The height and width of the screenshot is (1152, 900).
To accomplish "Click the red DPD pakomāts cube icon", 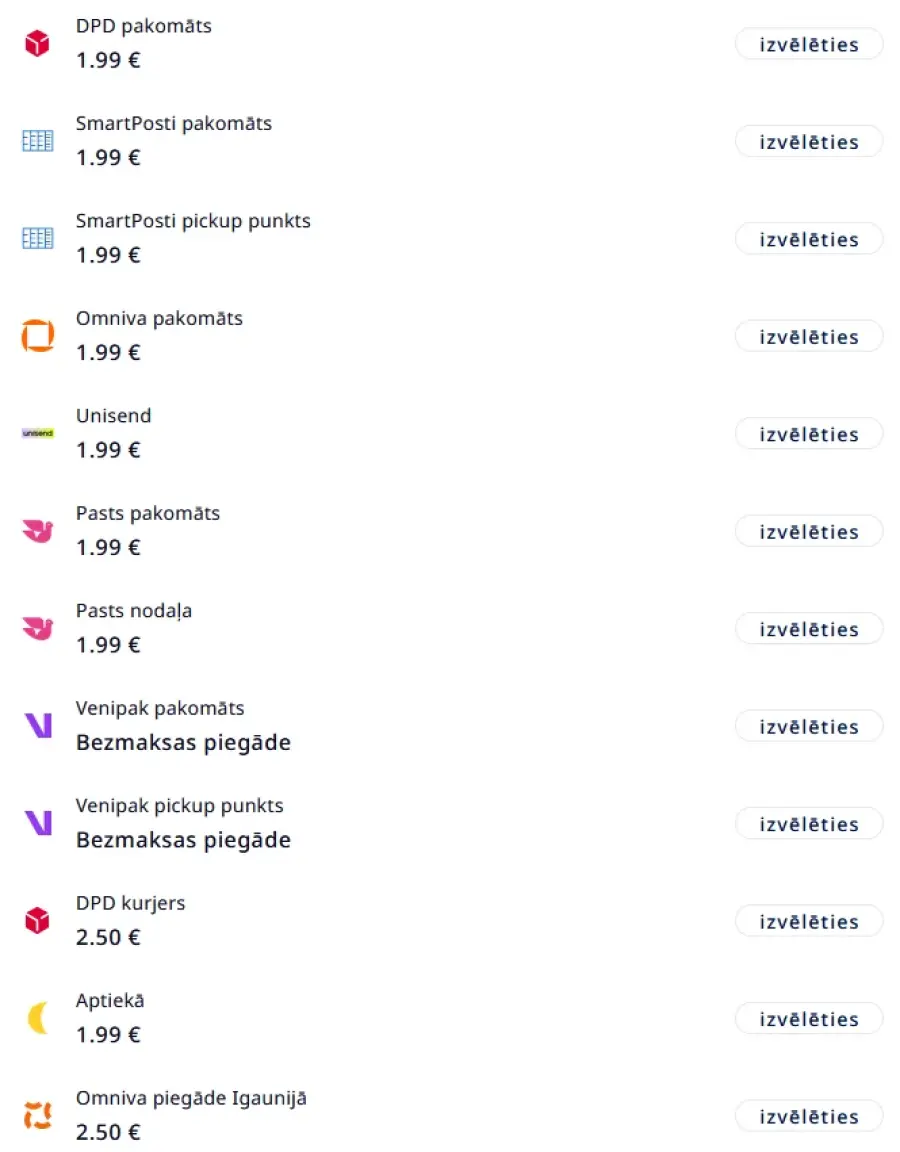I will (37, 44).
